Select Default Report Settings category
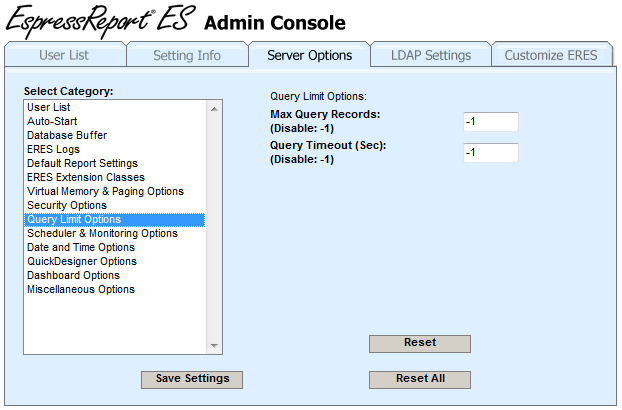The image size is (622, 410). pos(115,163)
